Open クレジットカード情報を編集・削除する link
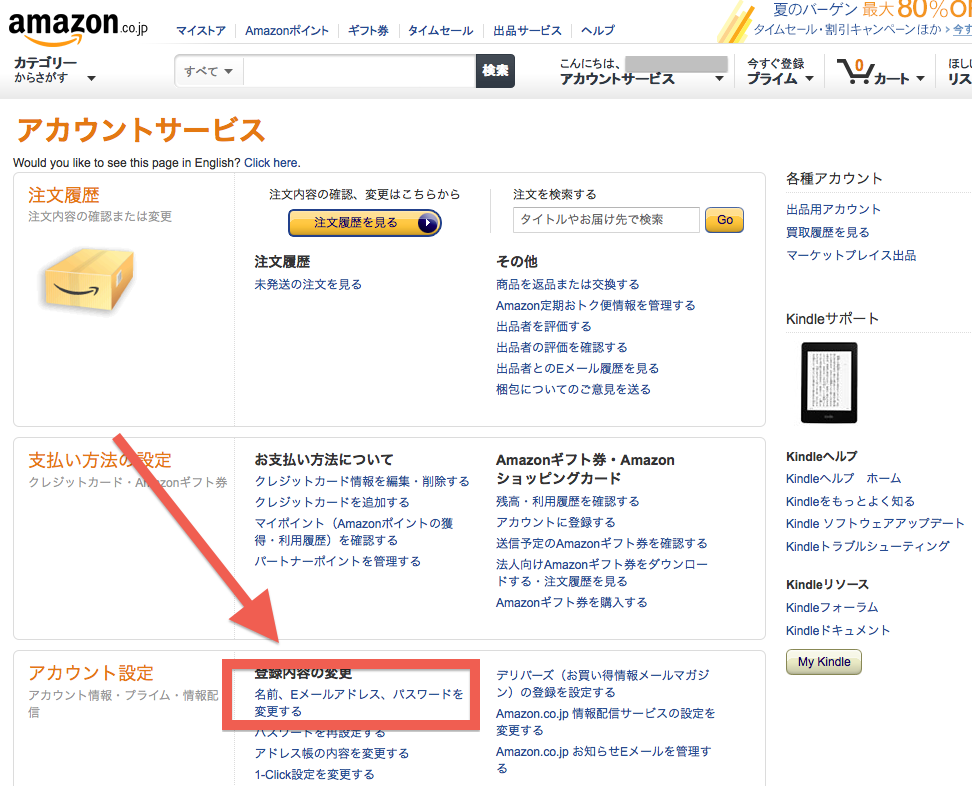 tap(362, 481)
